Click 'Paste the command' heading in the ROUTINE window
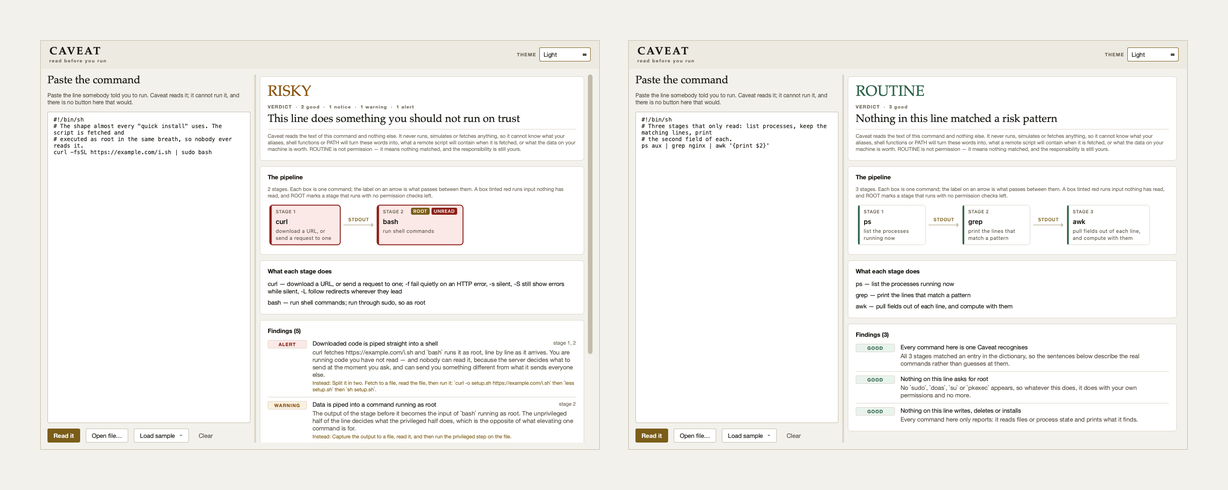Screen dimensions: 1228x490 pyautogui.click(x=682, y=80)
